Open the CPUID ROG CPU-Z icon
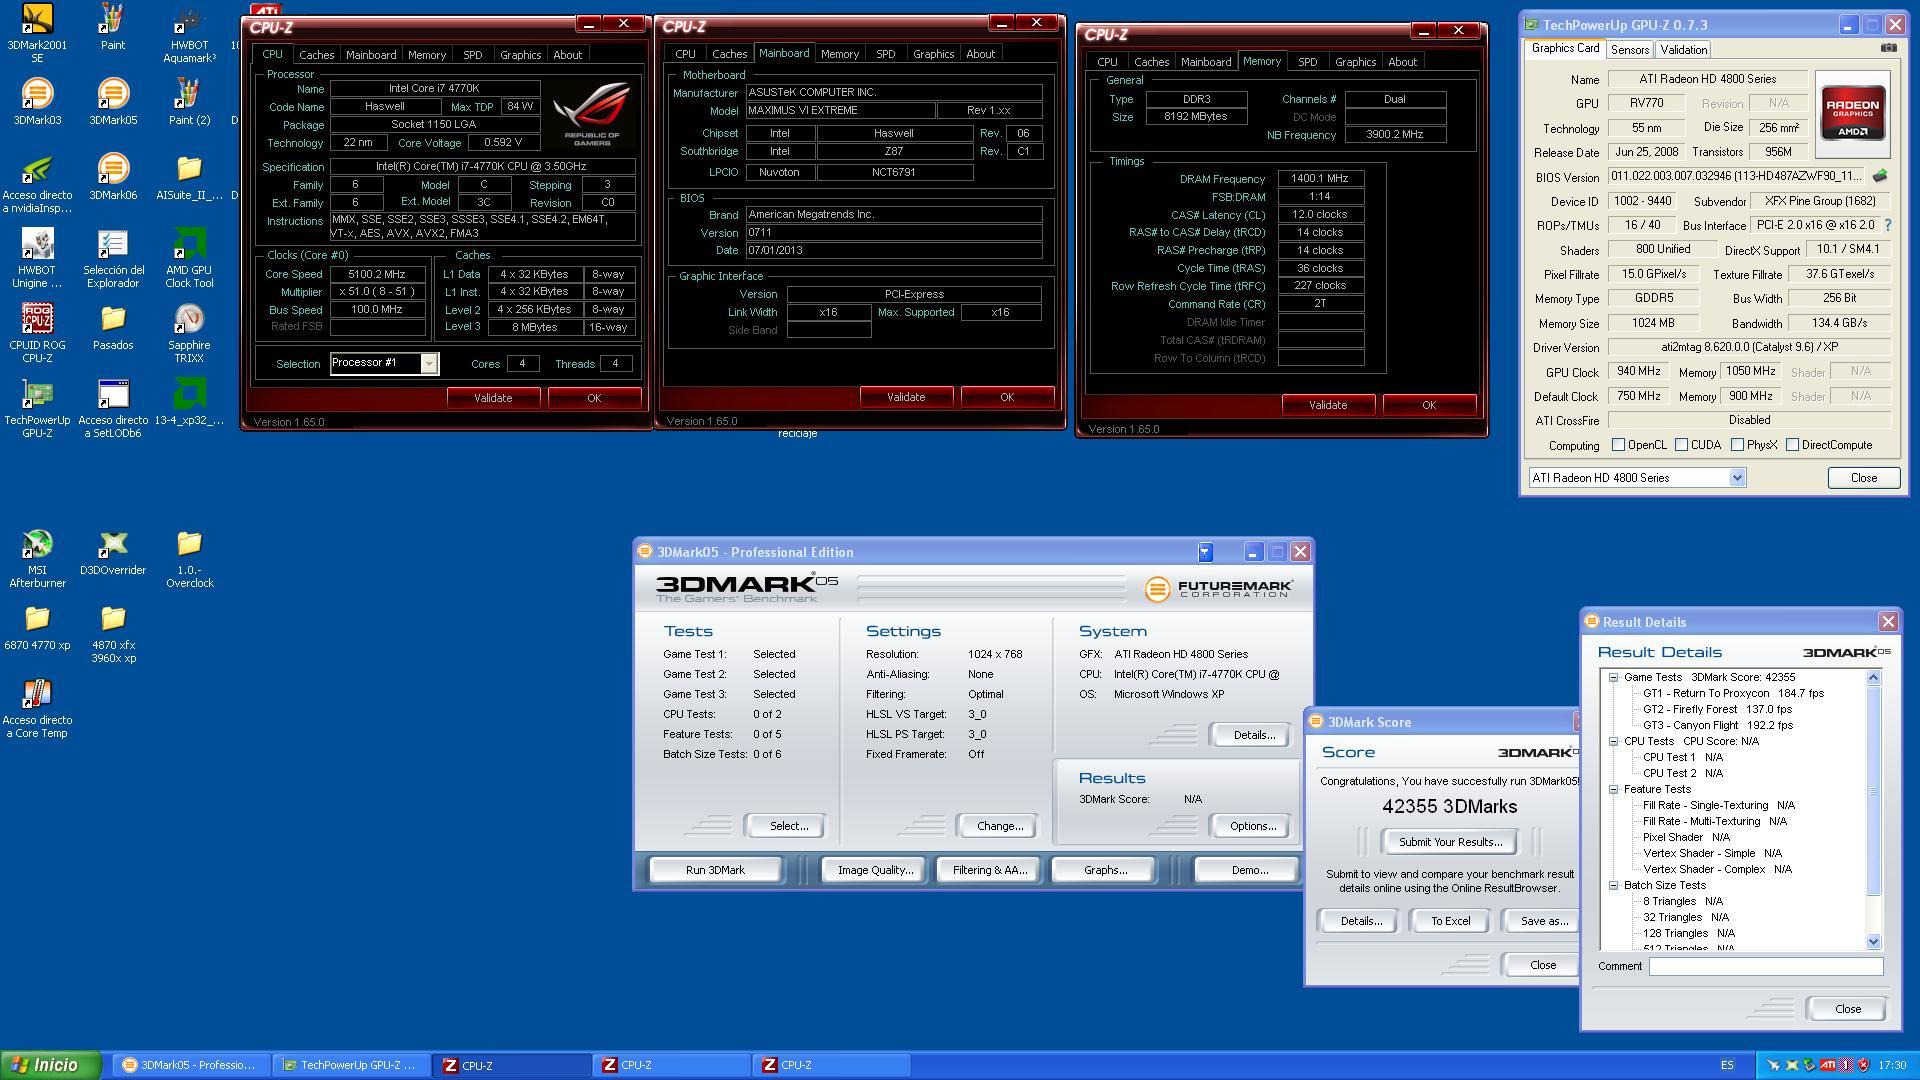This screenshot has width=1920, height=1080. pos(37,333)
